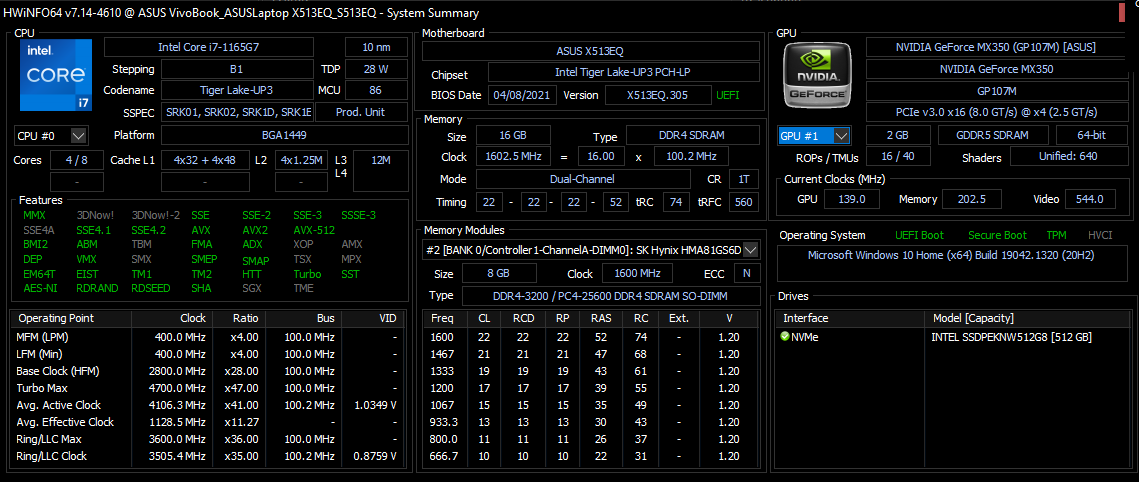Viewport: 1139px width, 482px height.
Task: Click the 28 W TDP value
Action: pyautogui.click(x=376, y=70)
